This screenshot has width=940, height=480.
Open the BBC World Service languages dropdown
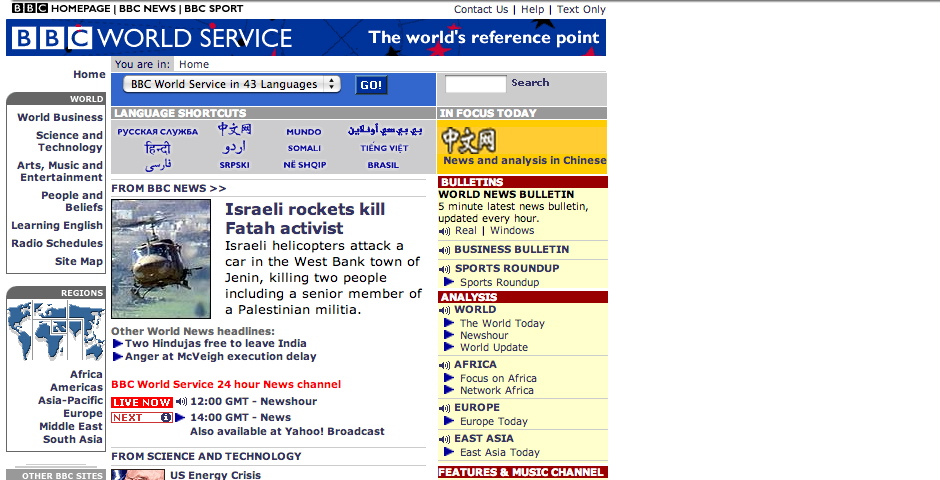tap(231, 84)
